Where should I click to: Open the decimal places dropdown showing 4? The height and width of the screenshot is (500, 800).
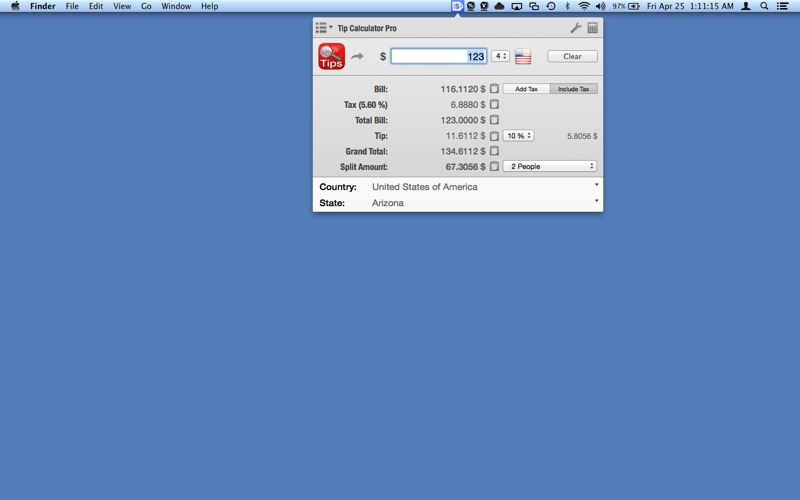(500, 56)
